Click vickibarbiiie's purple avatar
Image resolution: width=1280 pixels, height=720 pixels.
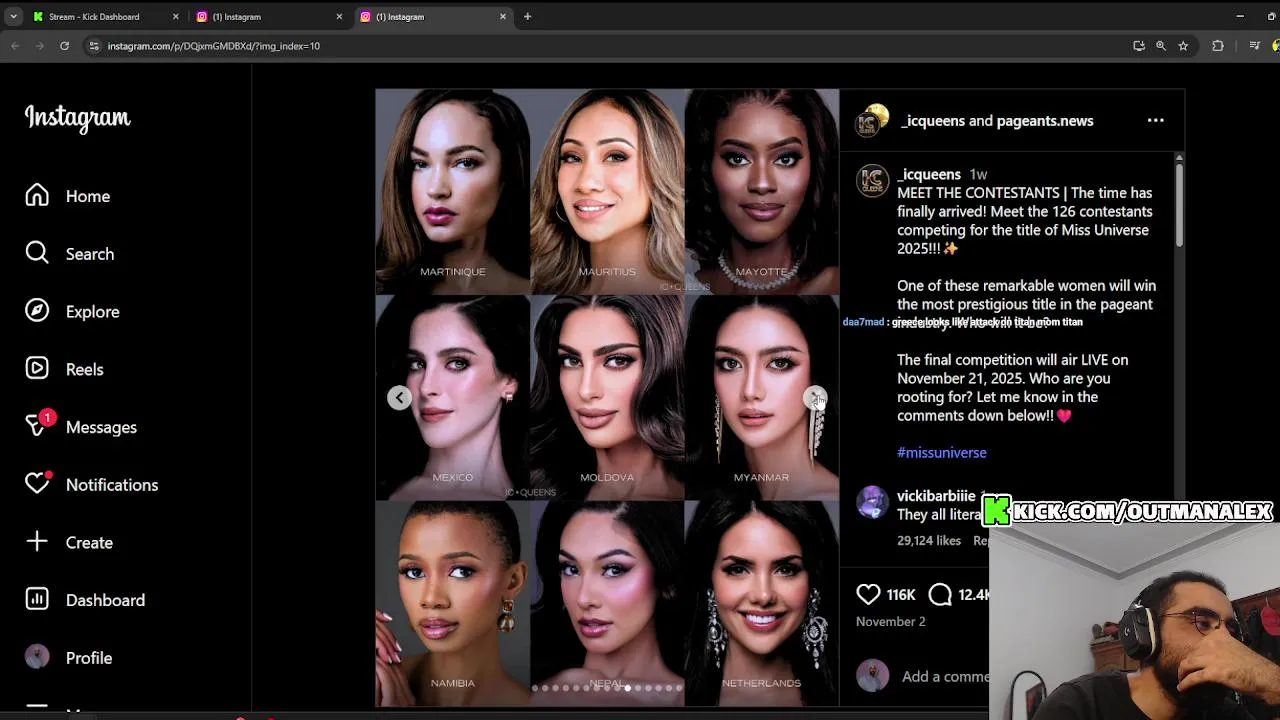coord(873,502)
